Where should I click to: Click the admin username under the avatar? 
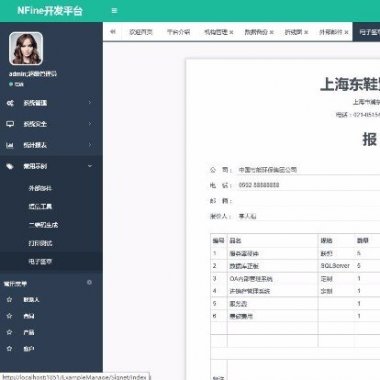(33, 74)
